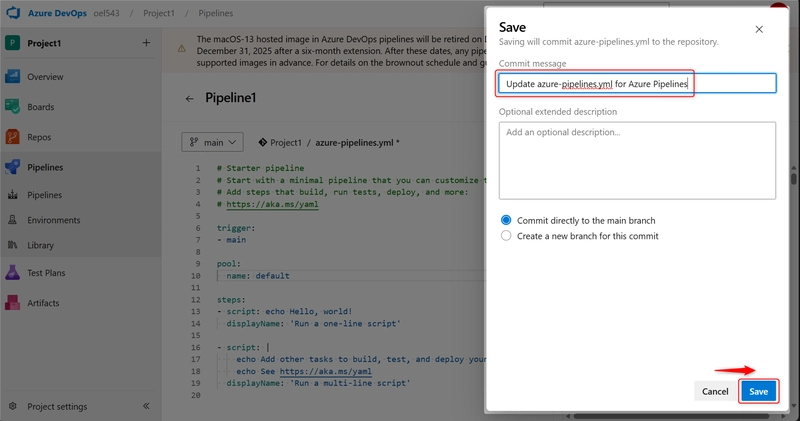This screenshot has width=800, height=421.
Task: Open the Repos section icon
Action: (13, 137)
